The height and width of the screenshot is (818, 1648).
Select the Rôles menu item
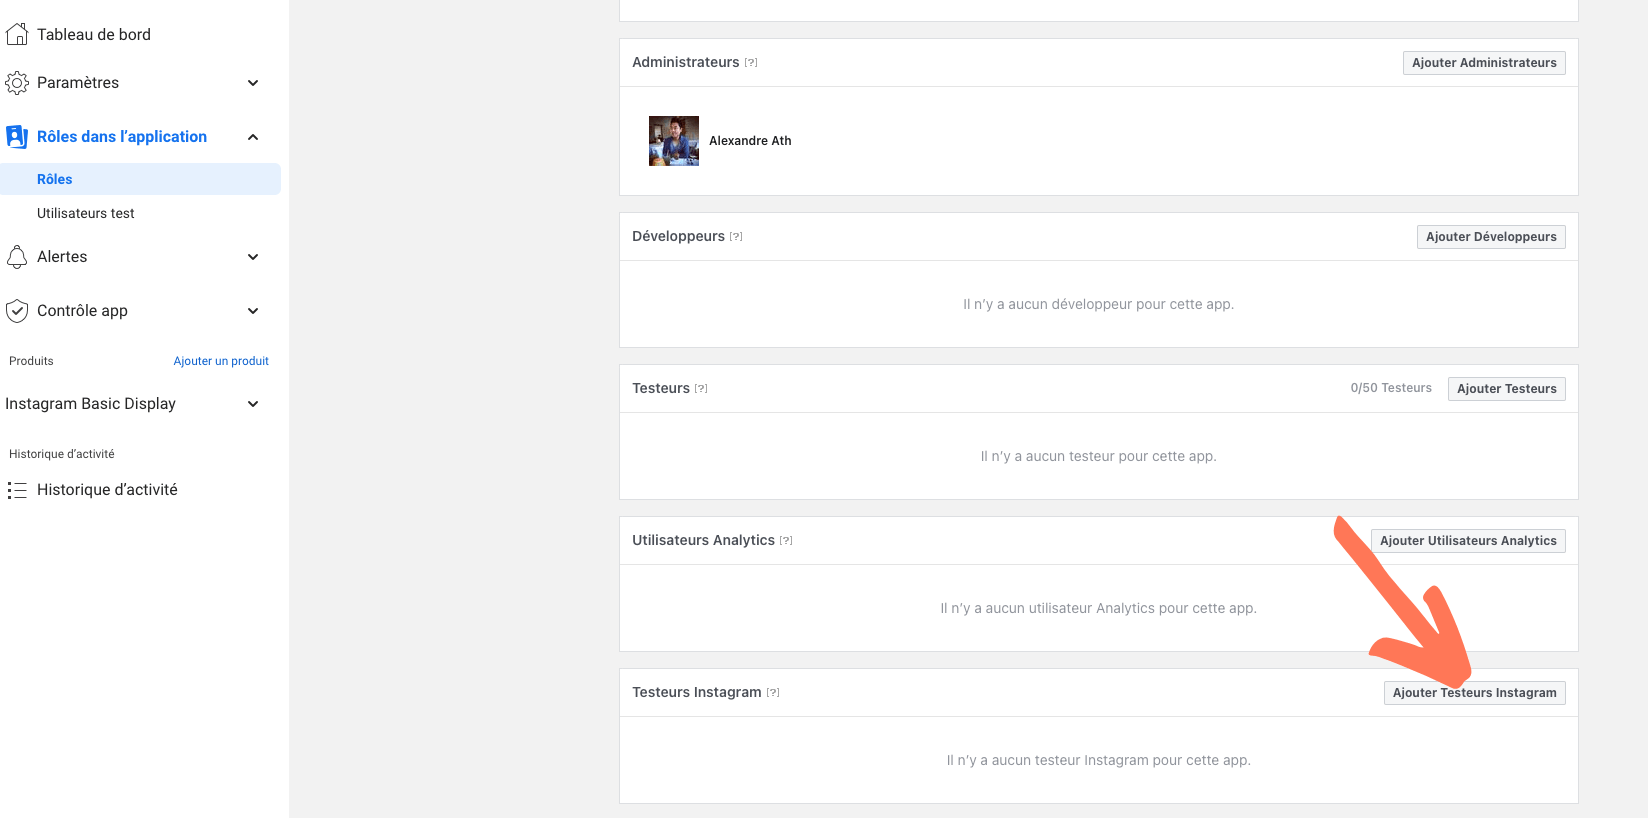pos(140,179)
